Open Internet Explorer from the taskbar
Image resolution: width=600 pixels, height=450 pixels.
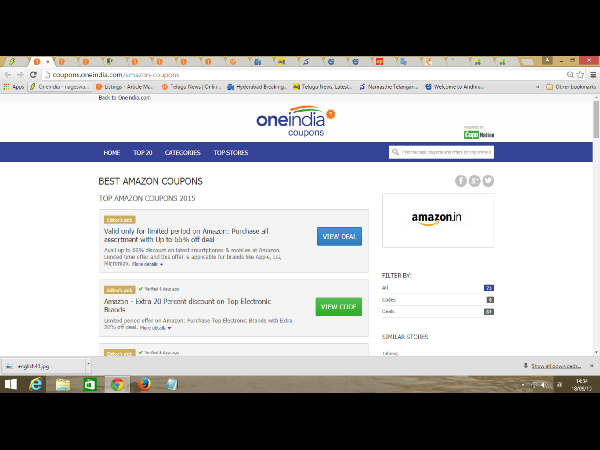(37, 384)
